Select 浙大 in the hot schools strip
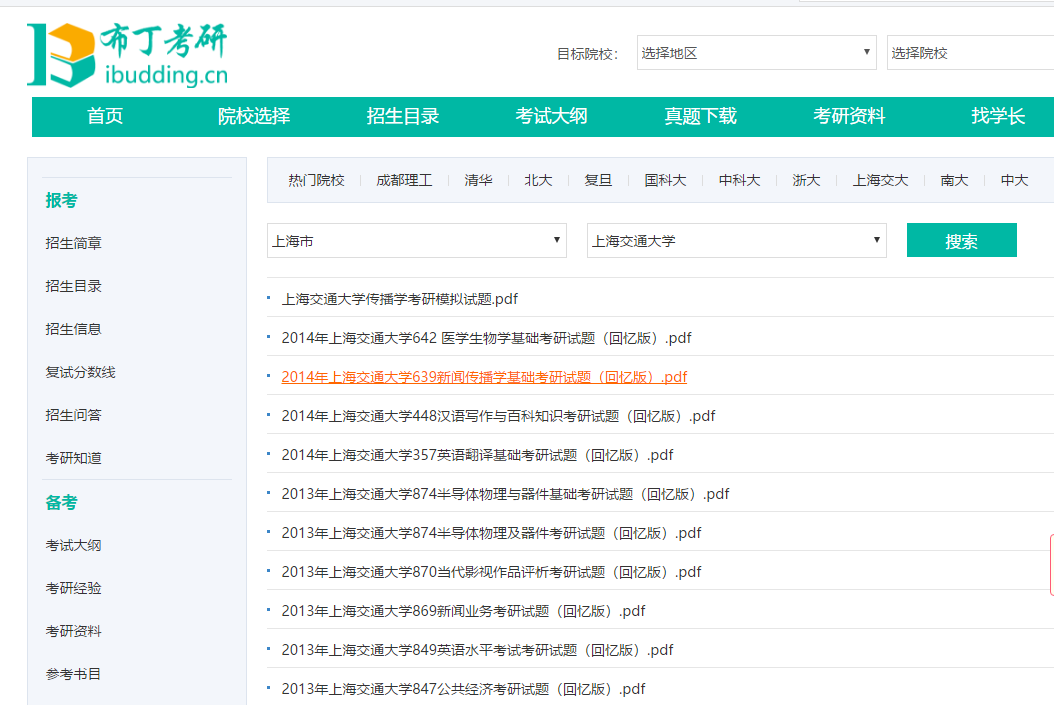1054x705 pixels. tap(806, 180)
